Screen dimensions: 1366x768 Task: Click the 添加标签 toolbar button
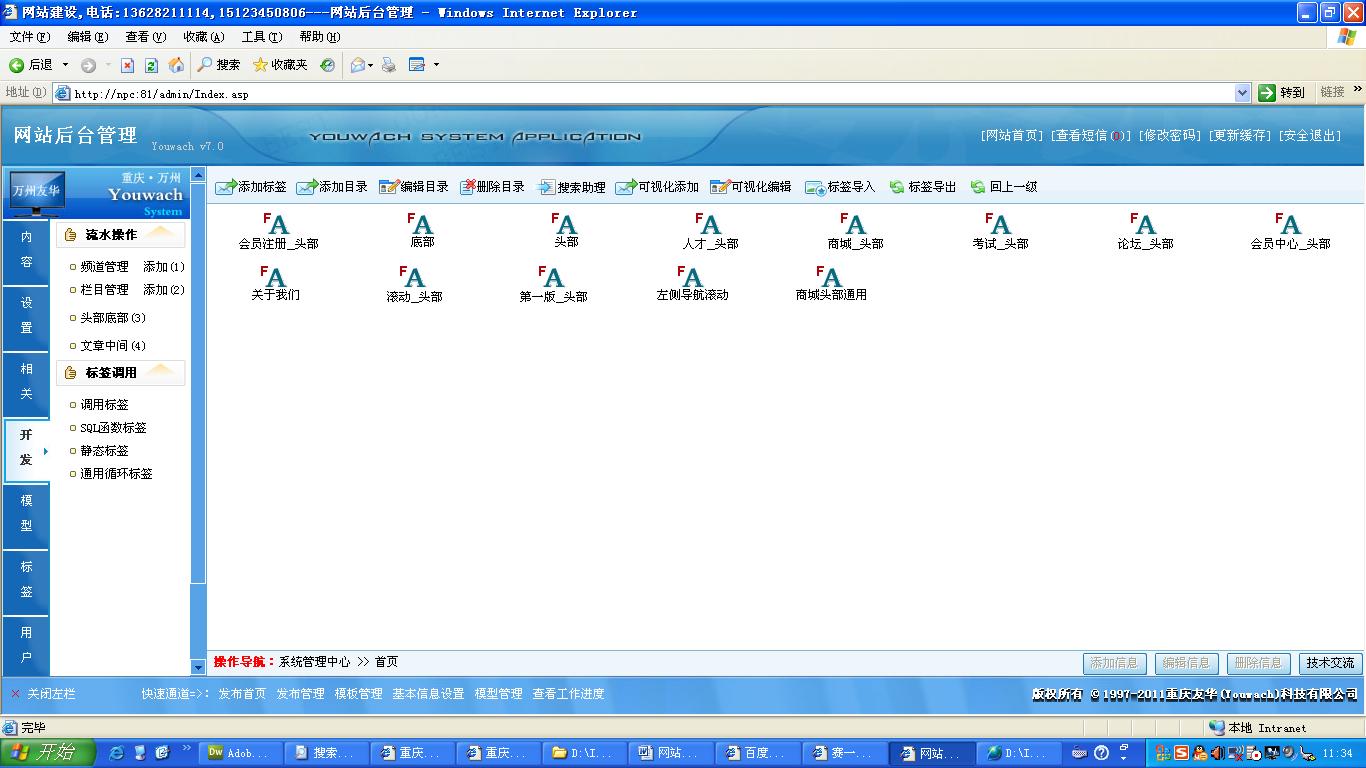pos(251,187)
